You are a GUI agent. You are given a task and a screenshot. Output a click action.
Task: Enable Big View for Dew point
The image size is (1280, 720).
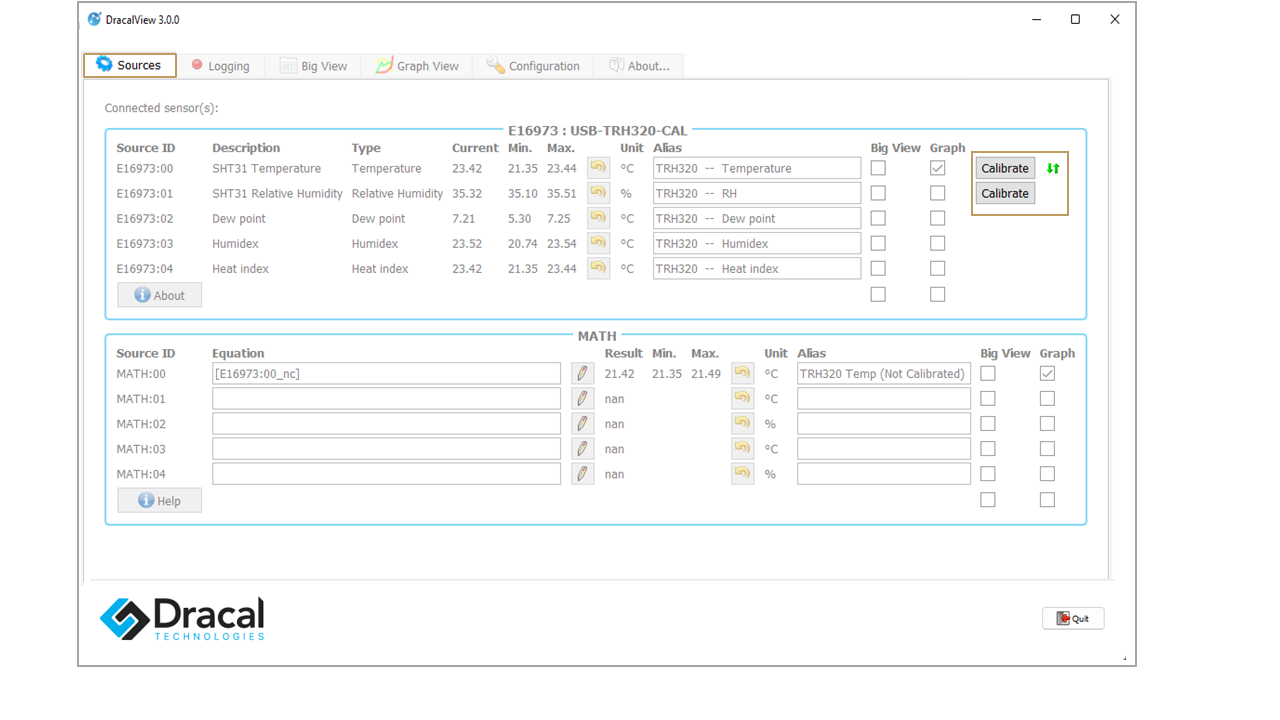(878, 218)
